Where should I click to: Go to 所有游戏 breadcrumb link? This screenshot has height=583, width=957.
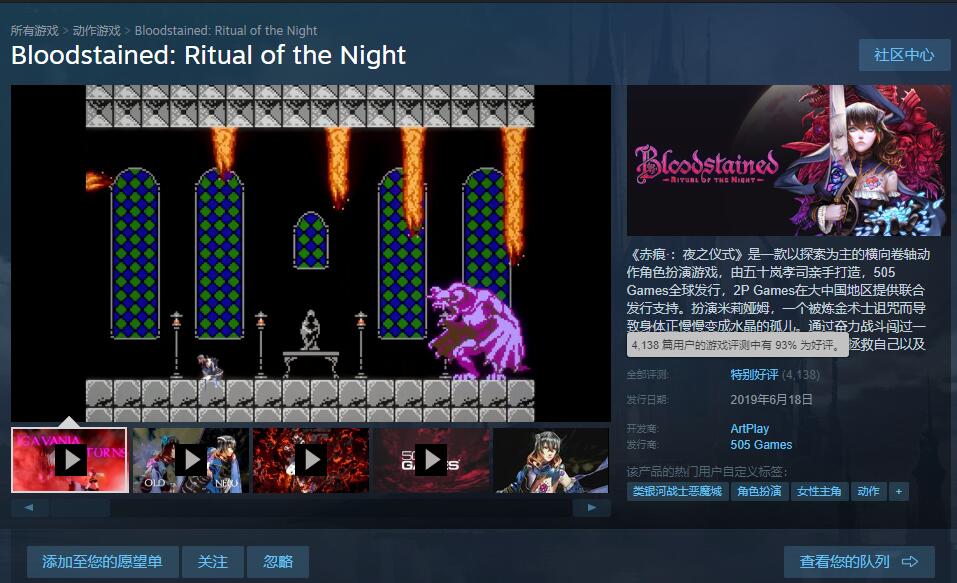pos(34,31)
